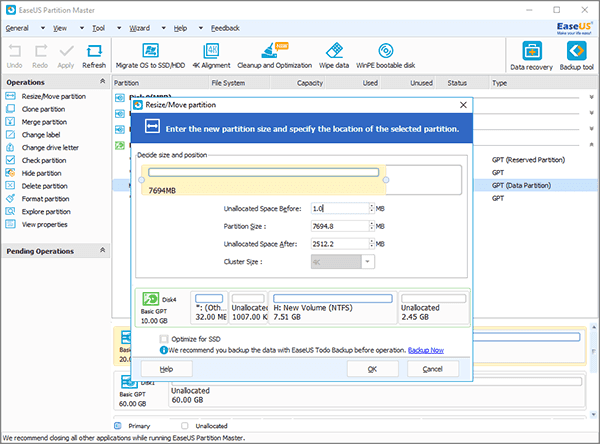Image resolution: width=600 pixels, height=444 pixels.
Task: Click OK in Resize/Move dialog
Action: 372,369
